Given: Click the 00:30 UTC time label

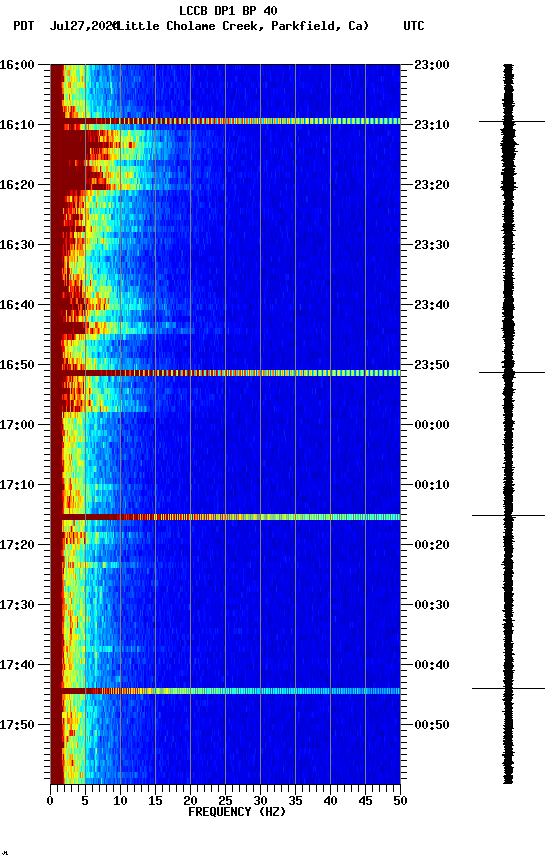Looking at the screenshot, I should click(x=432, y=605).
